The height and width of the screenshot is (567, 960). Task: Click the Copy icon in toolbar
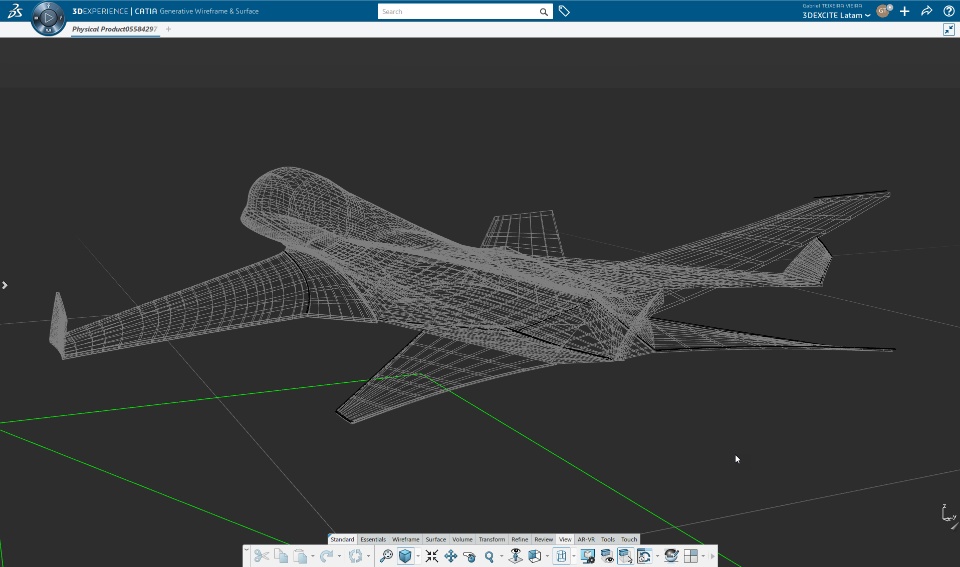pyautogui.click(x=281, y=556)
